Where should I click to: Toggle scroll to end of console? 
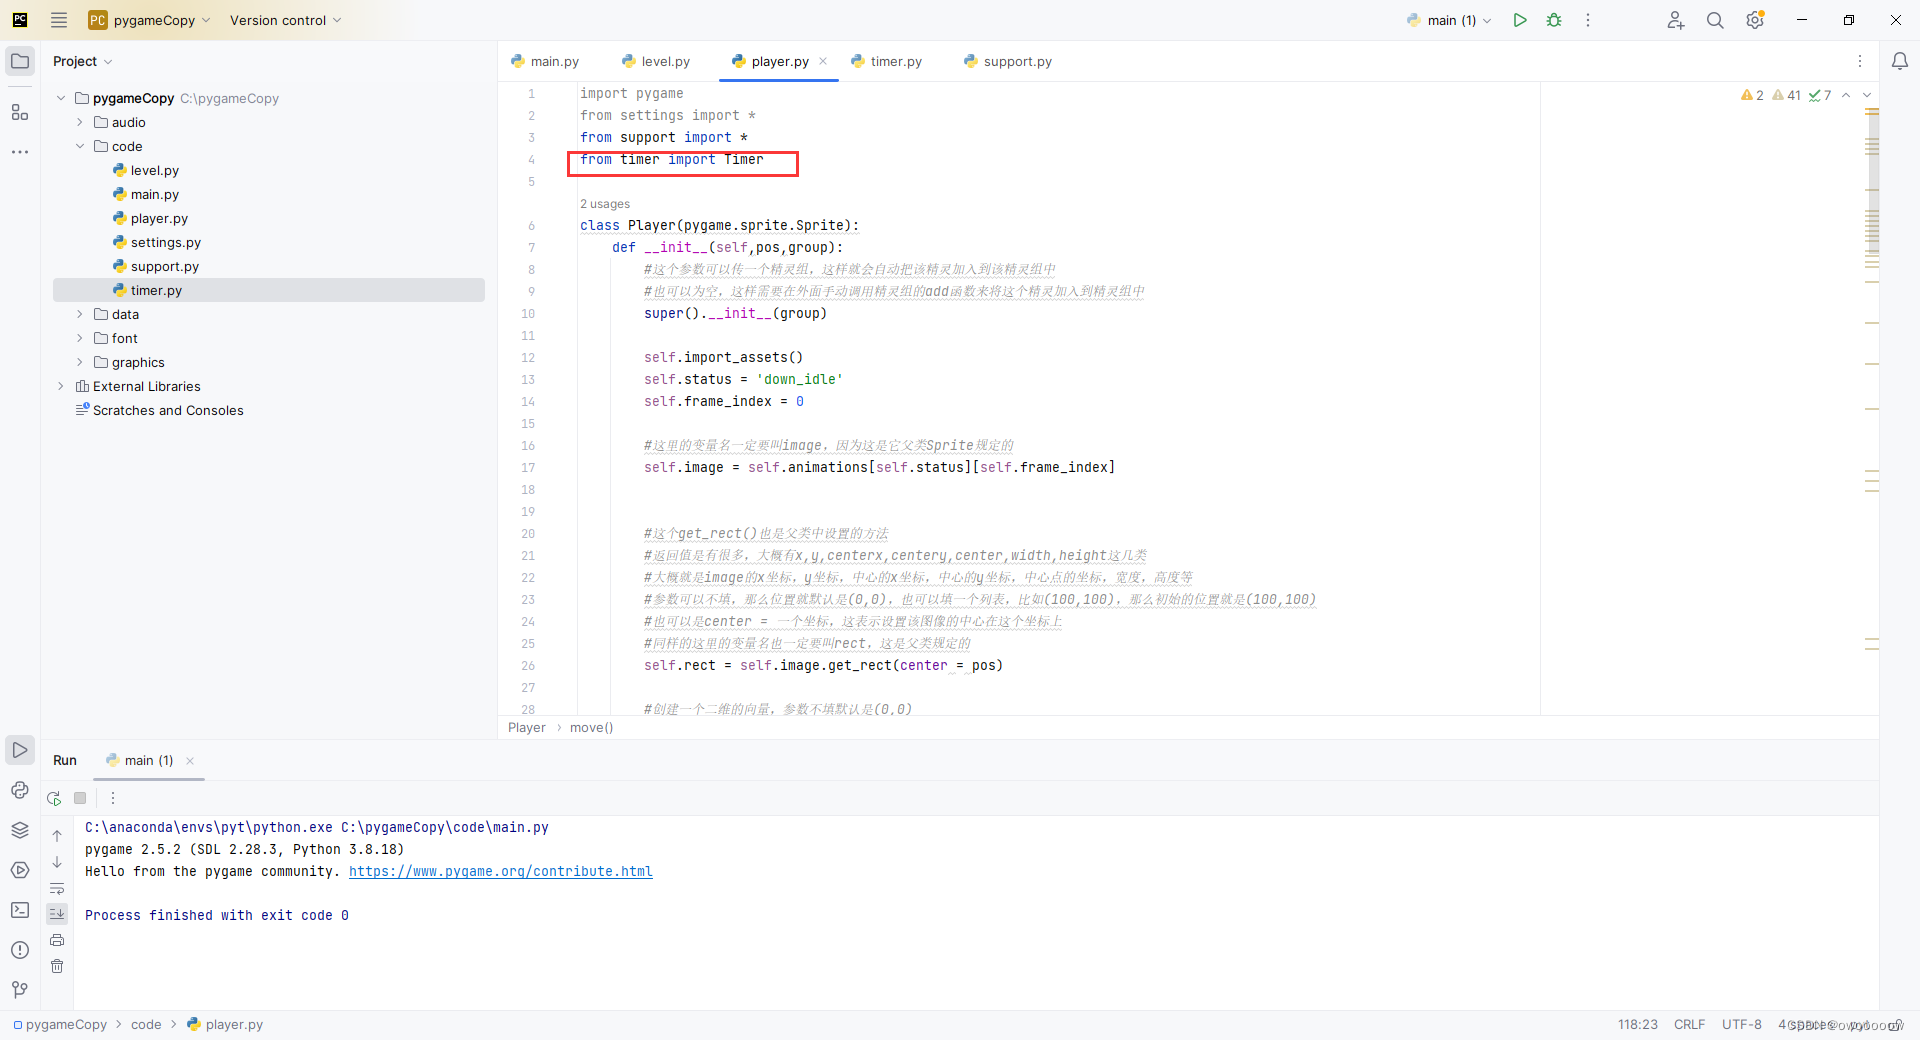(57, 913)
